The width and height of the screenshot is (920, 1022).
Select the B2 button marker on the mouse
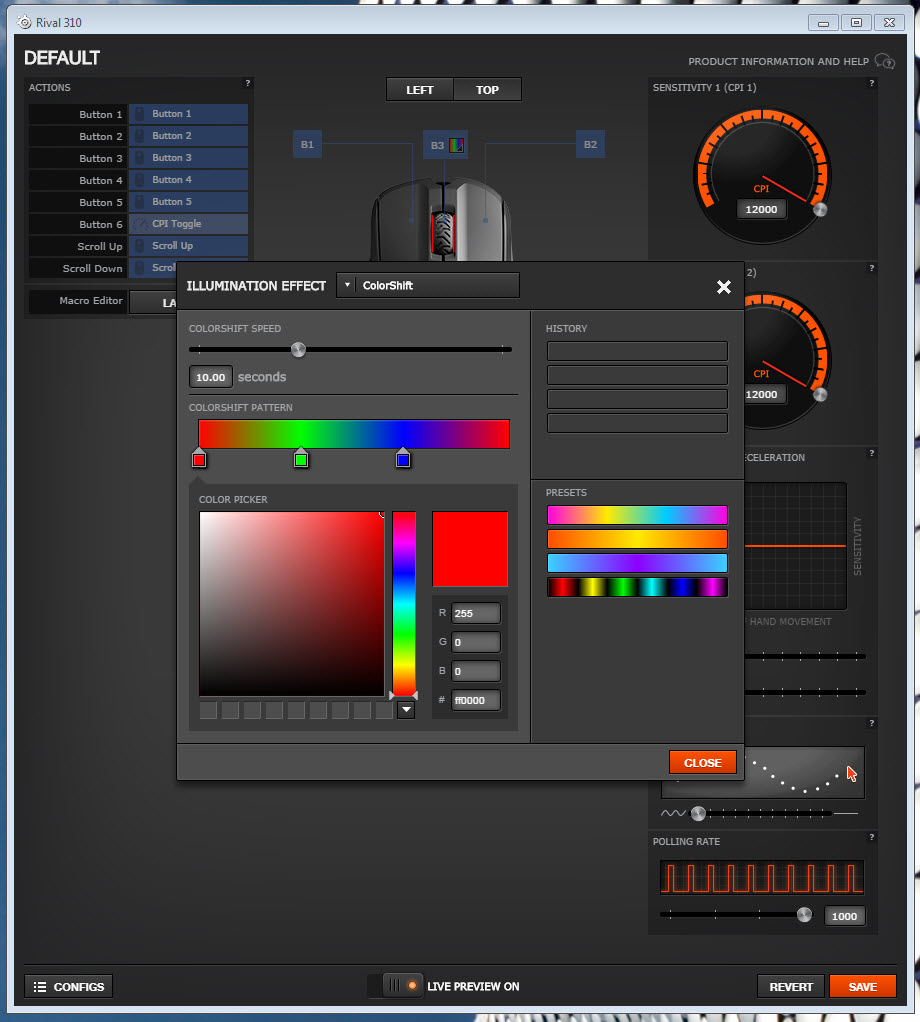590,145
